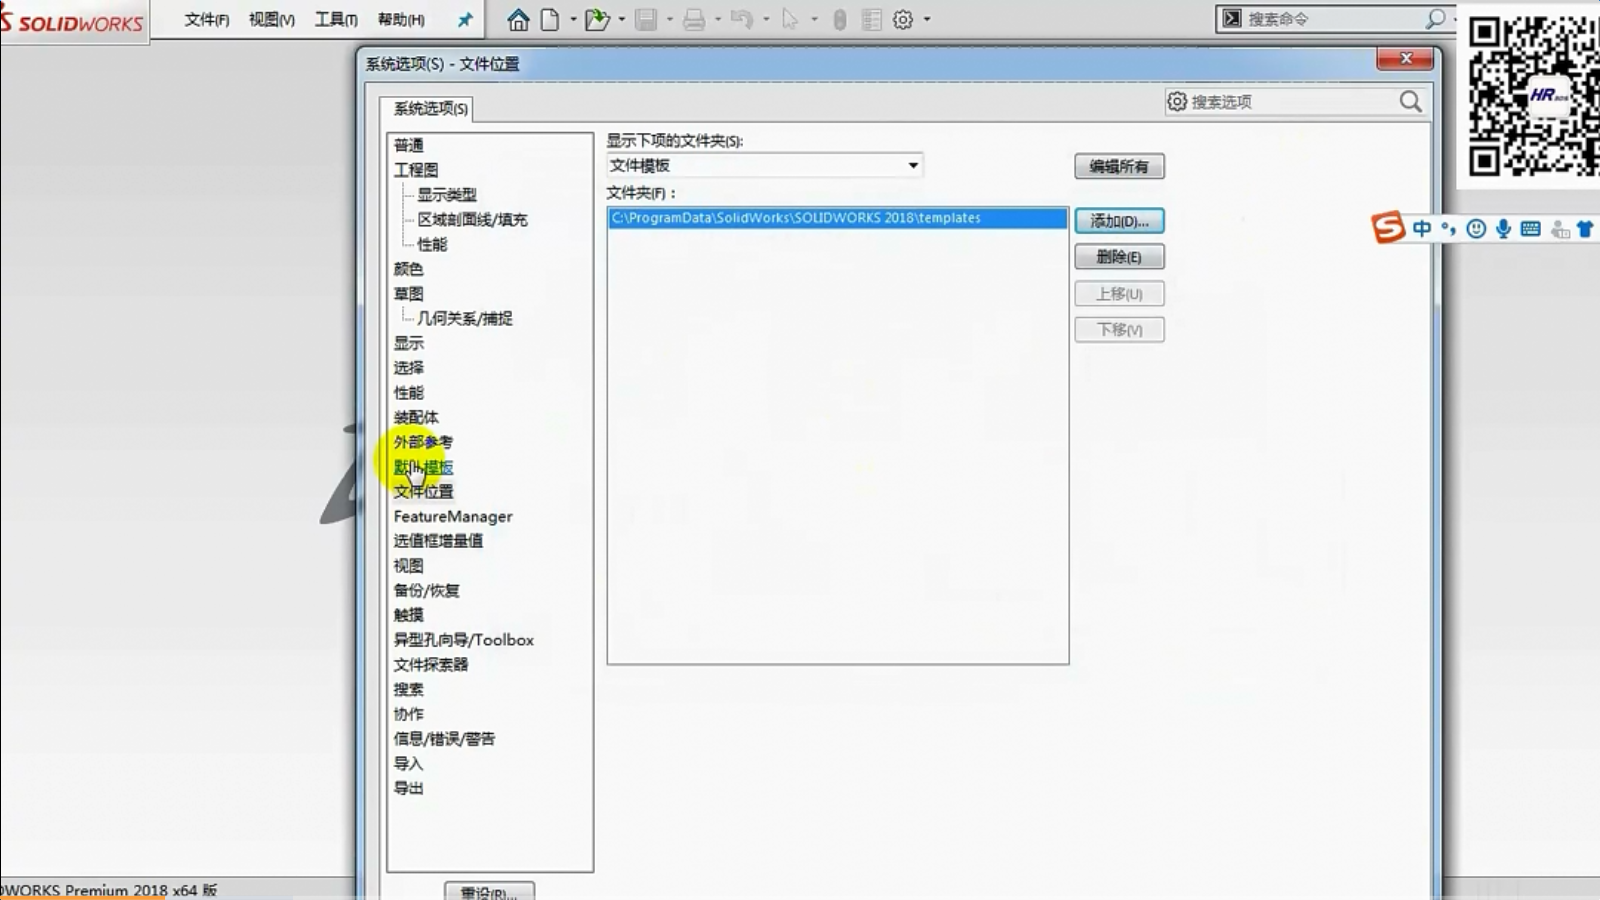The image size is (1600, 900).
Task: Click the 编辑所有 button
Action: pyautogui.click(x=1119, y=166)
